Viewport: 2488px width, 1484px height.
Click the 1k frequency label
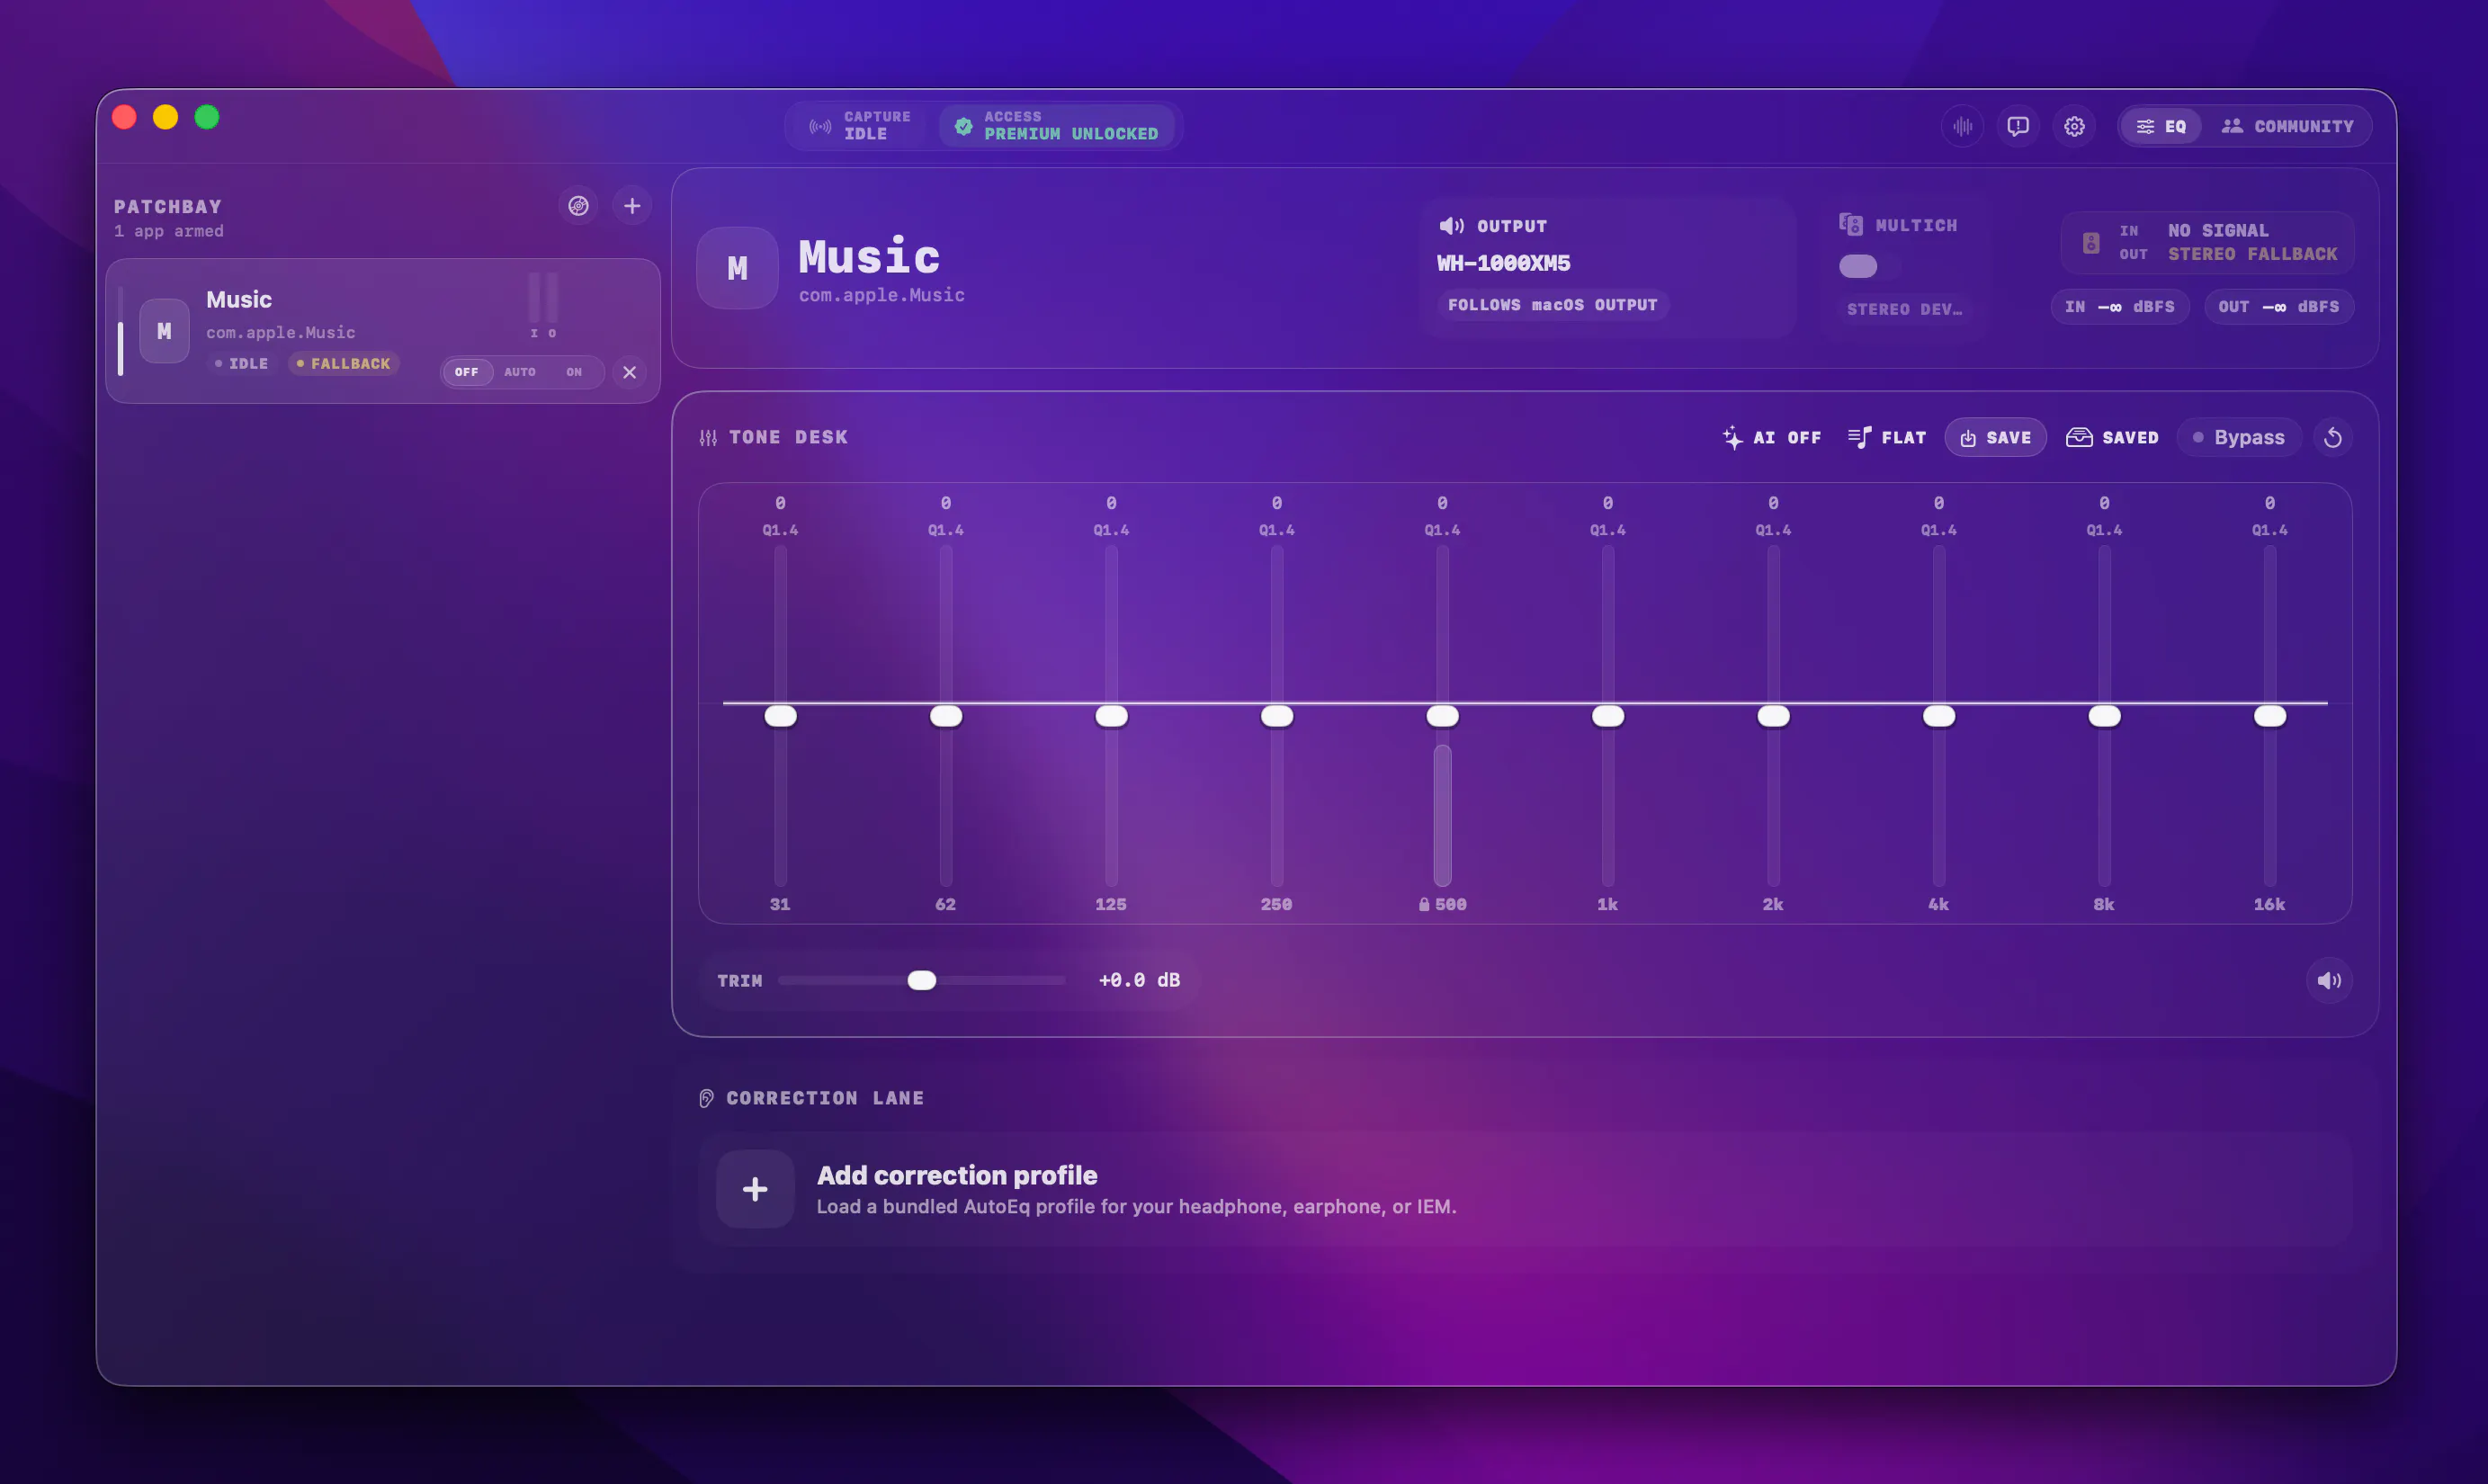pyautogui.click(x=1608, y=904)
